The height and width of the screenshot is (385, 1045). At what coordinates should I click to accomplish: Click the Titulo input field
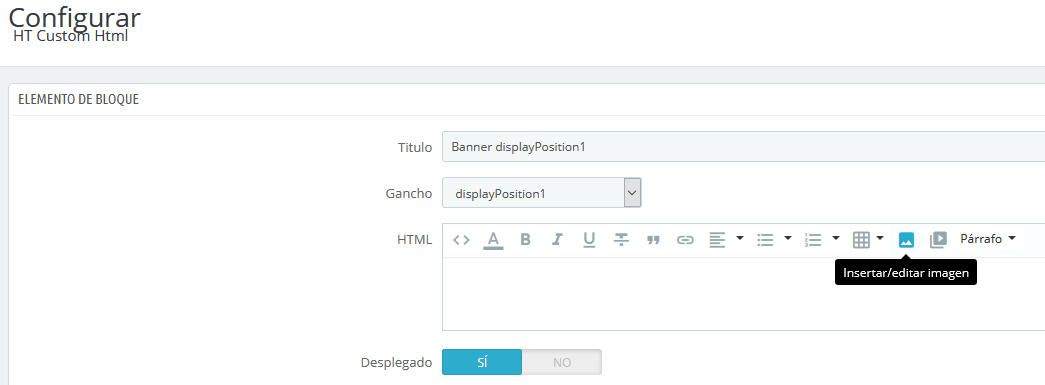[x=743, y=147]
